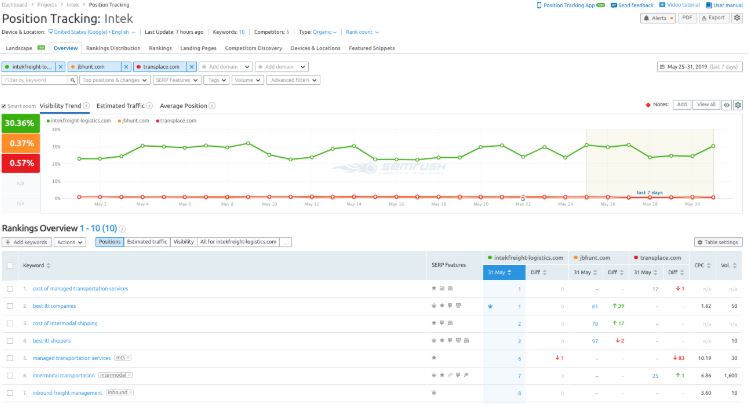The height and width of the screenshot is (412, 749).
Task: Click the green 30.36% visibility swatch
Action: 21,123
